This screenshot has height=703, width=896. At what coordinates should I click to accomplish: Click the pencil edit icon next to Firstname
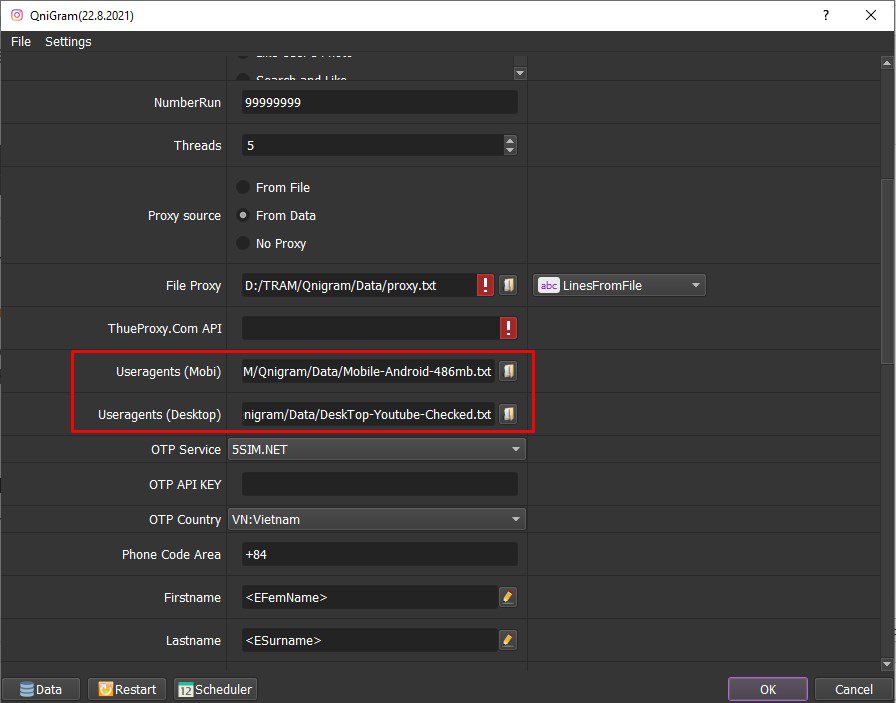point(507,597)
